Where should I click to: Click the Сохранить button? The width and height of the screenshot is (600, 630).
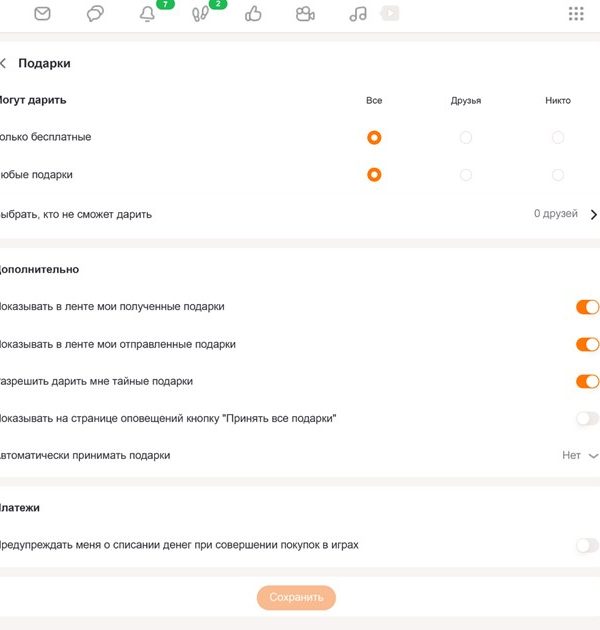pyautogui.click(x=296, y=598)
